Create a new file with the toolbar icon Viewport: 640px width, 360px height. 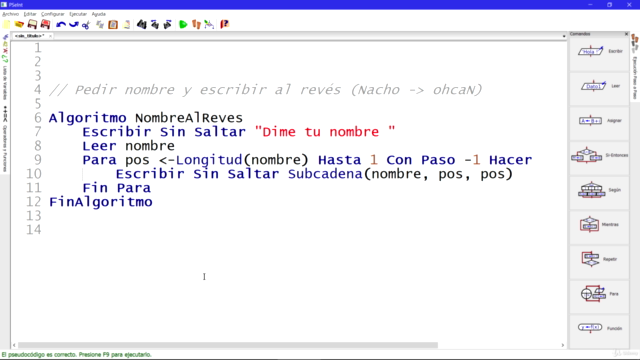tap(7, 24)
